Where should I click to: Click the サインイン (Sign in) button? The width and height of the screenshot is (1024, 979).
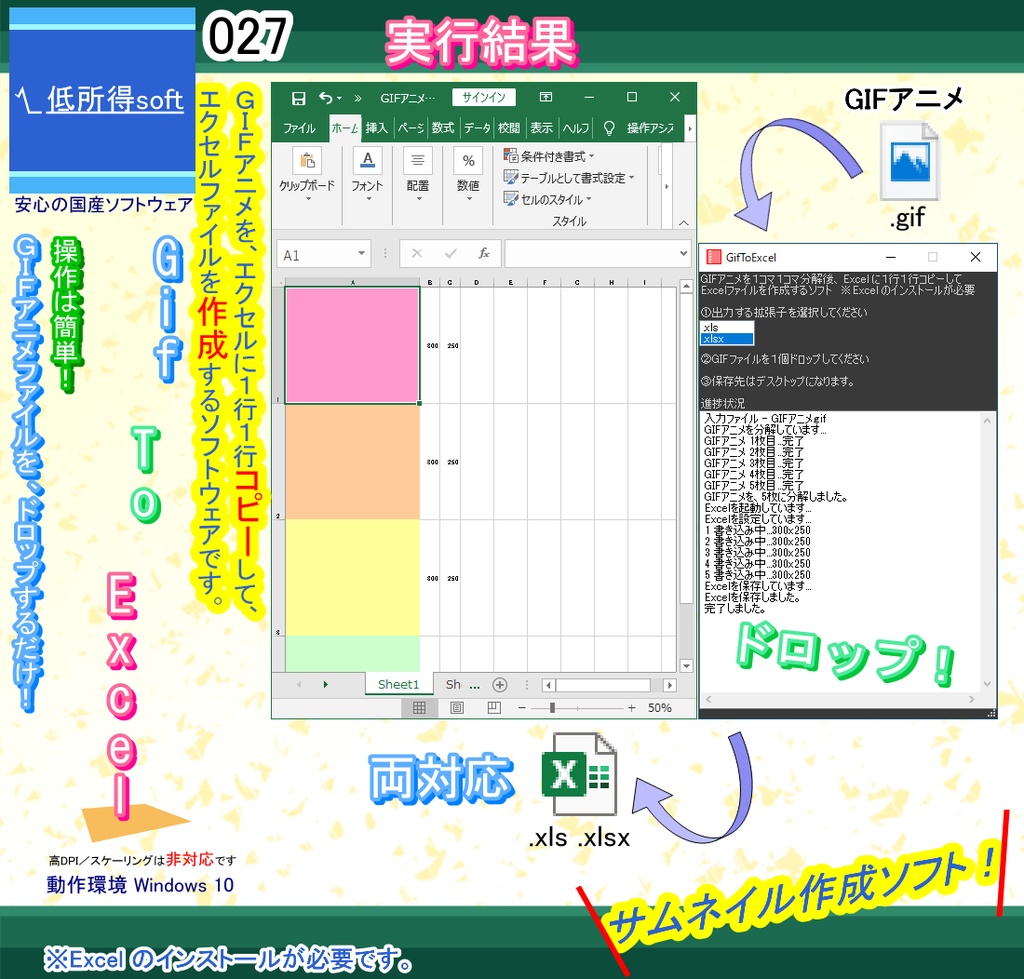pos(484,96)
